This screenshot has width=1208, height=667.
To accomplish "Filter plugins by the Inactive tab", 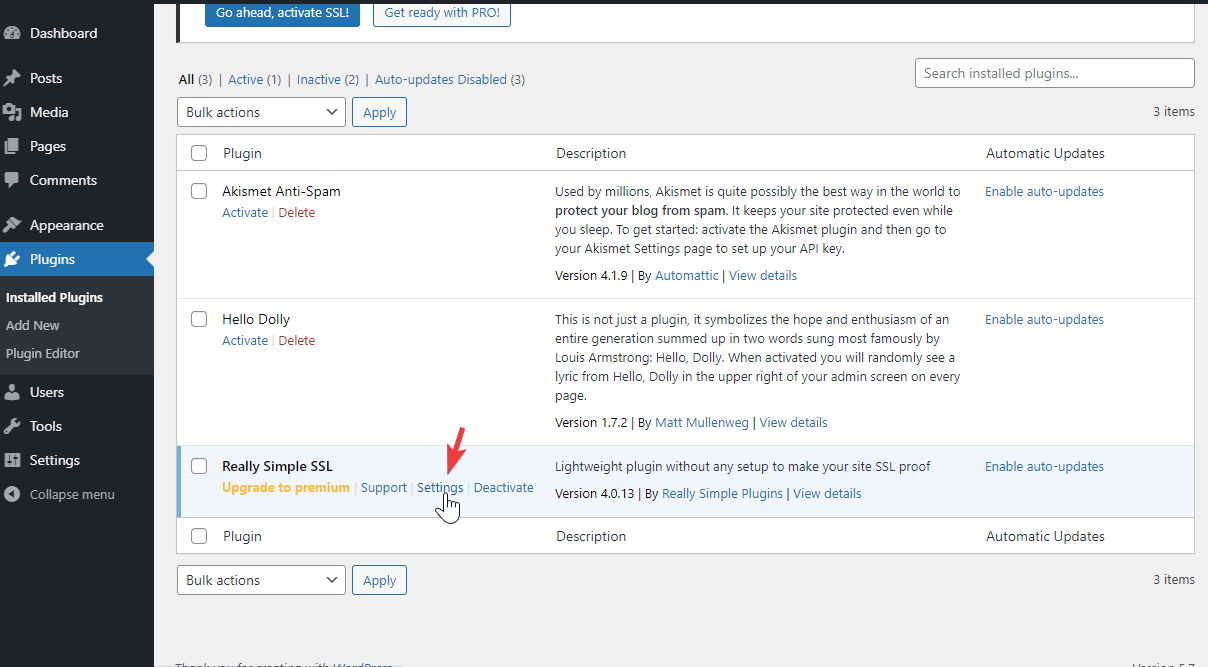I will click(x=318, y=79).
